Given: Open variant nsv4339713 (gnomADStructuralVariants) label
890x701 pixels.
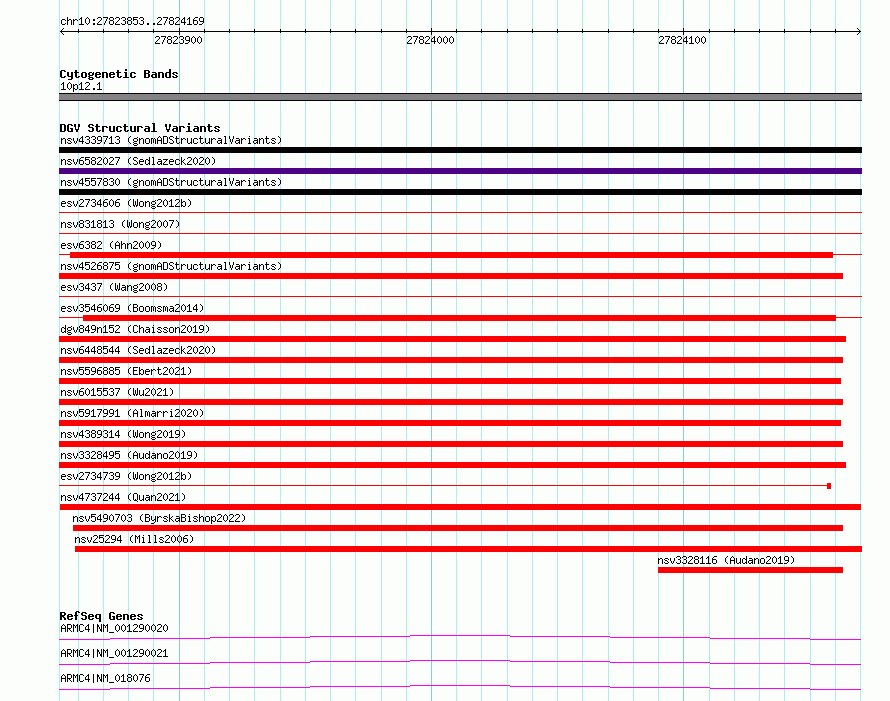Looking at the screenshot, I should point(171,140).
